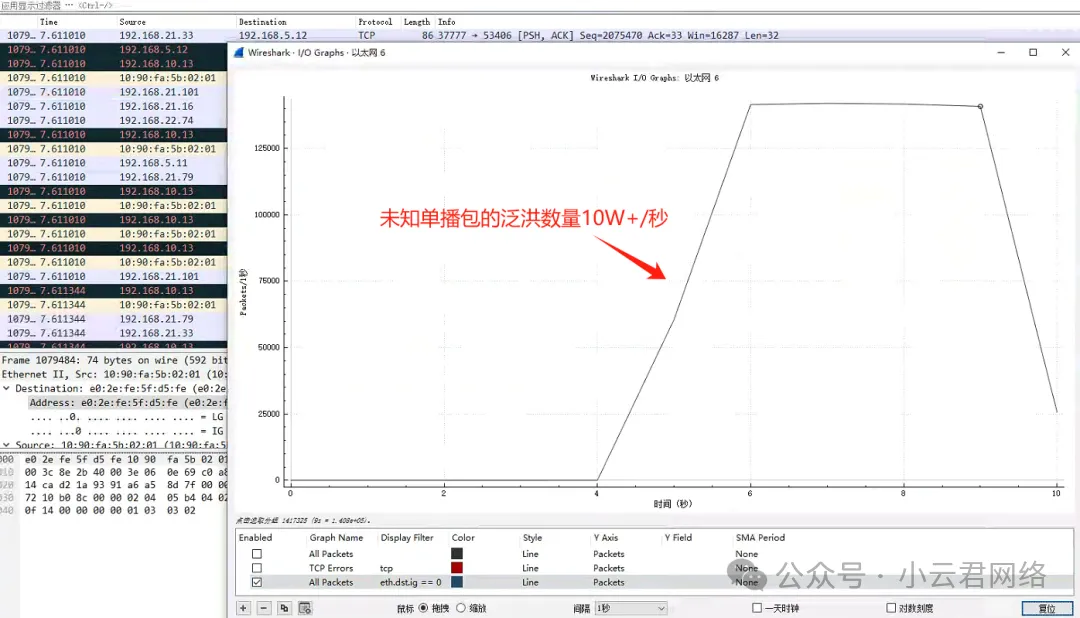Select the 缩放 zoom mouse radio button
Image resolution: width=1080 pixels, height=618 pixels.
(461, 608)
